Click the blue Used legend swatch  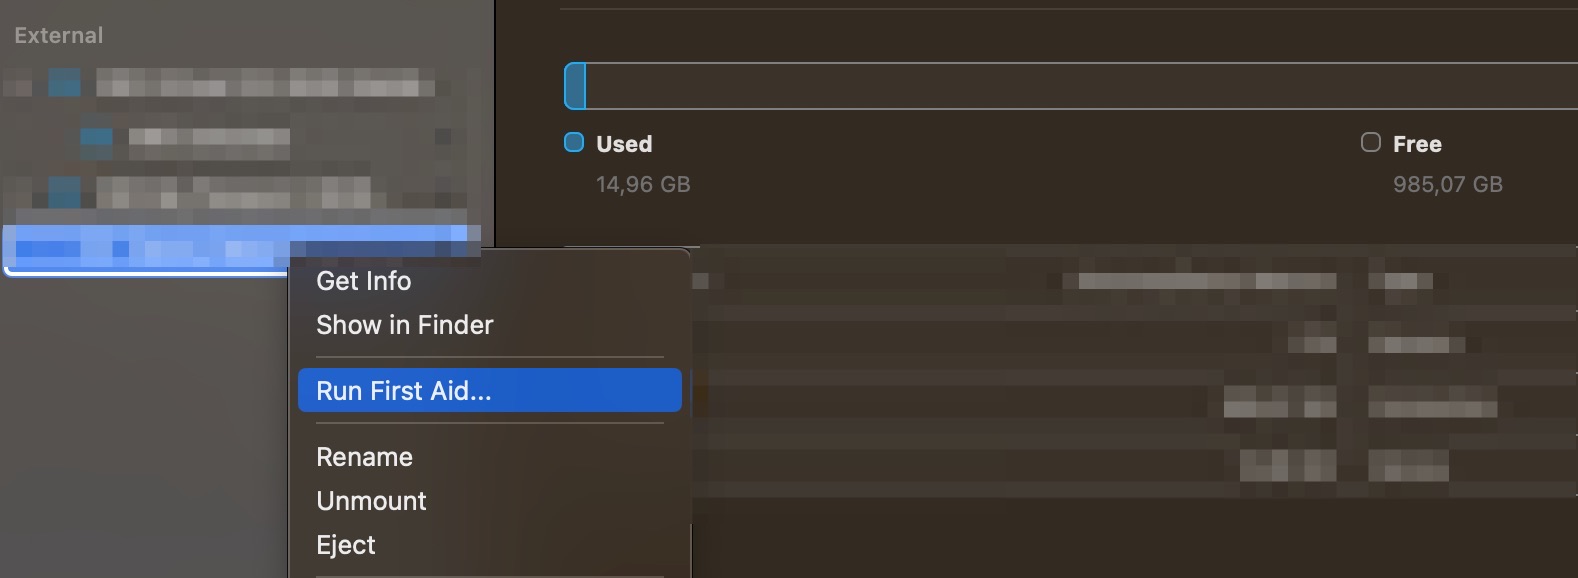574,143
